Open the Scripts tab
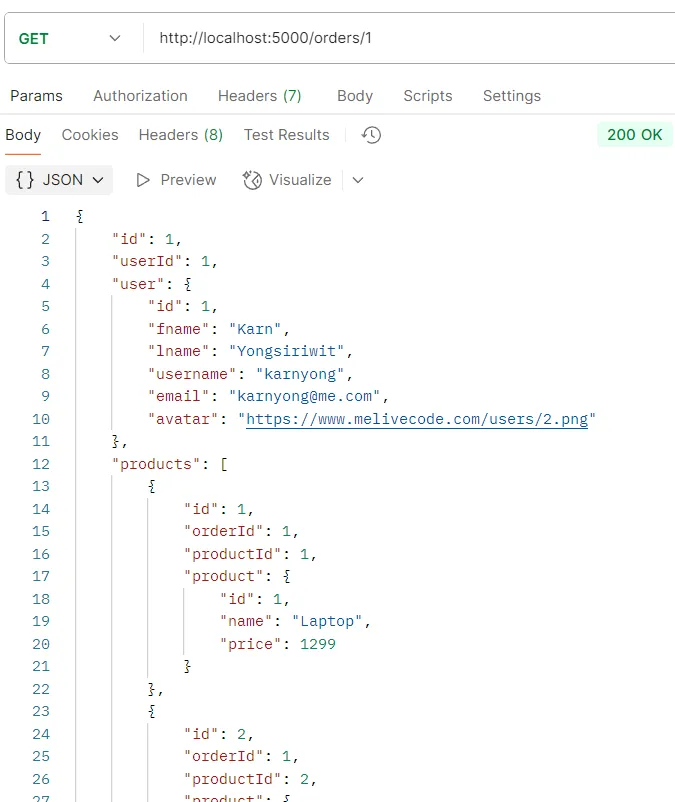675x802 pixels. click(428, 96)
